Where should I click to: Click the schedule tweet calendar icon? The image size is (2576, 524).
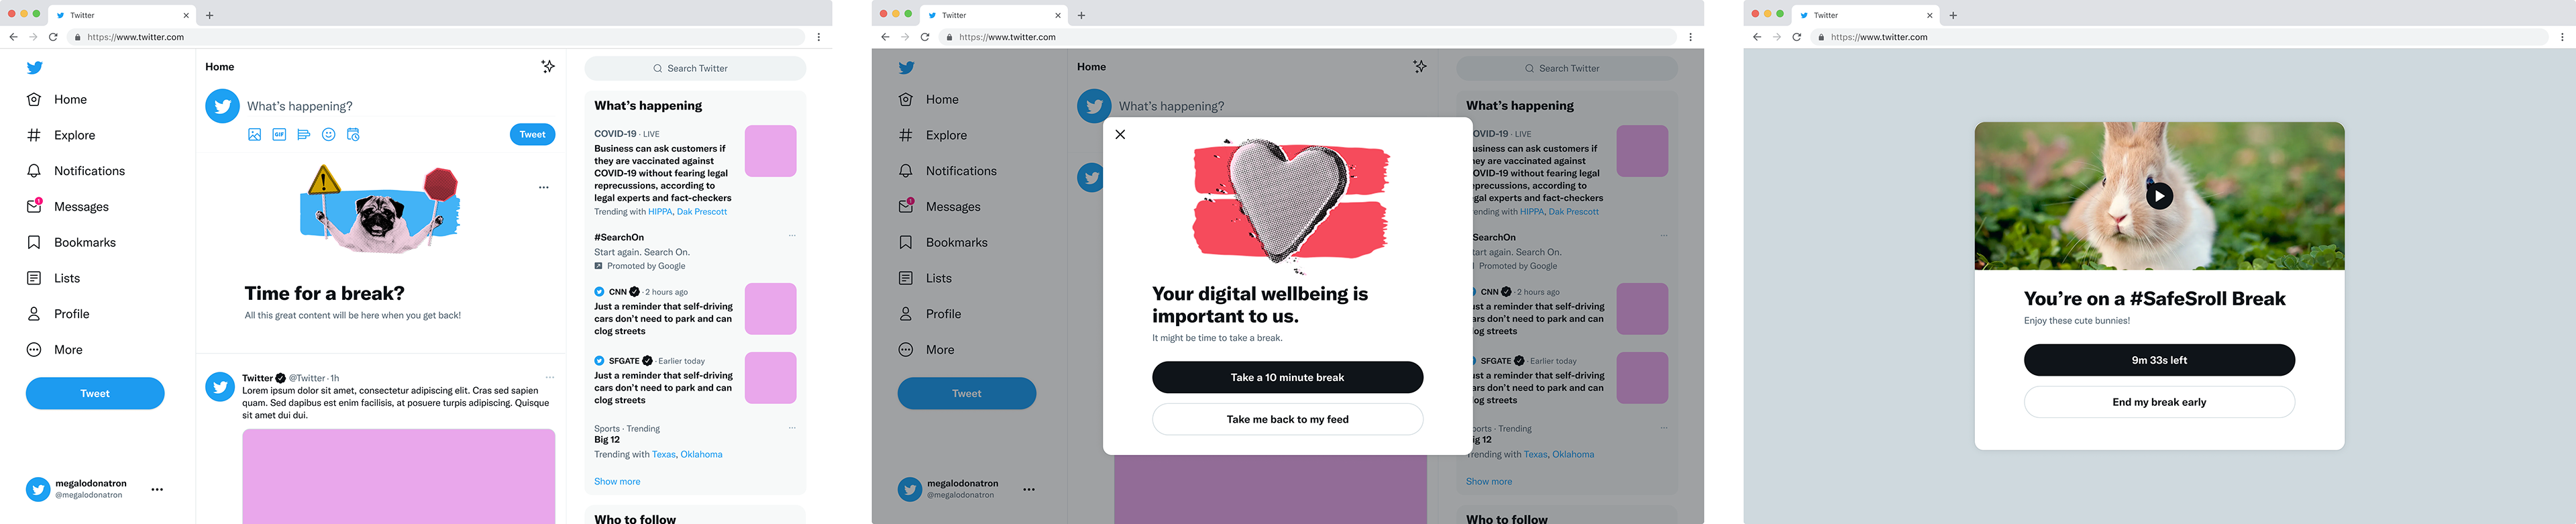point(353,135)
